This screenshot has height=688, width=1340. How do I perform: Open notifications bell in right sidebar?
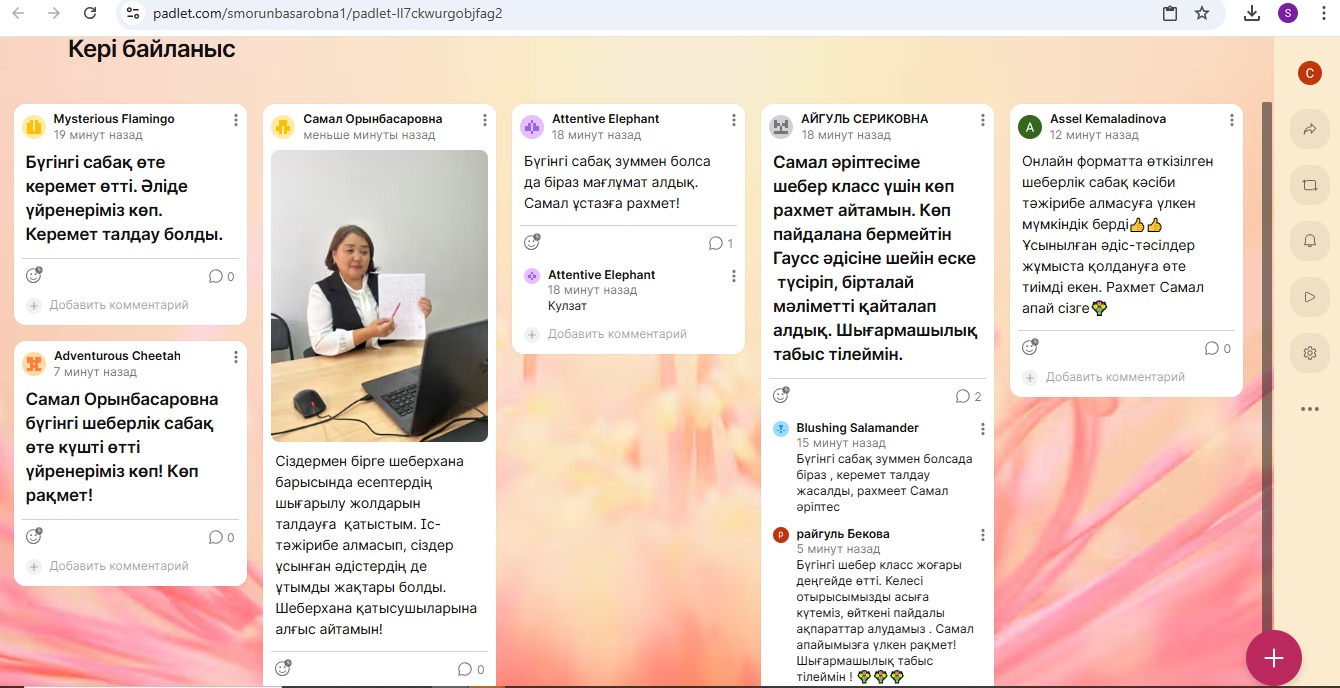(x=1309, y=241)
